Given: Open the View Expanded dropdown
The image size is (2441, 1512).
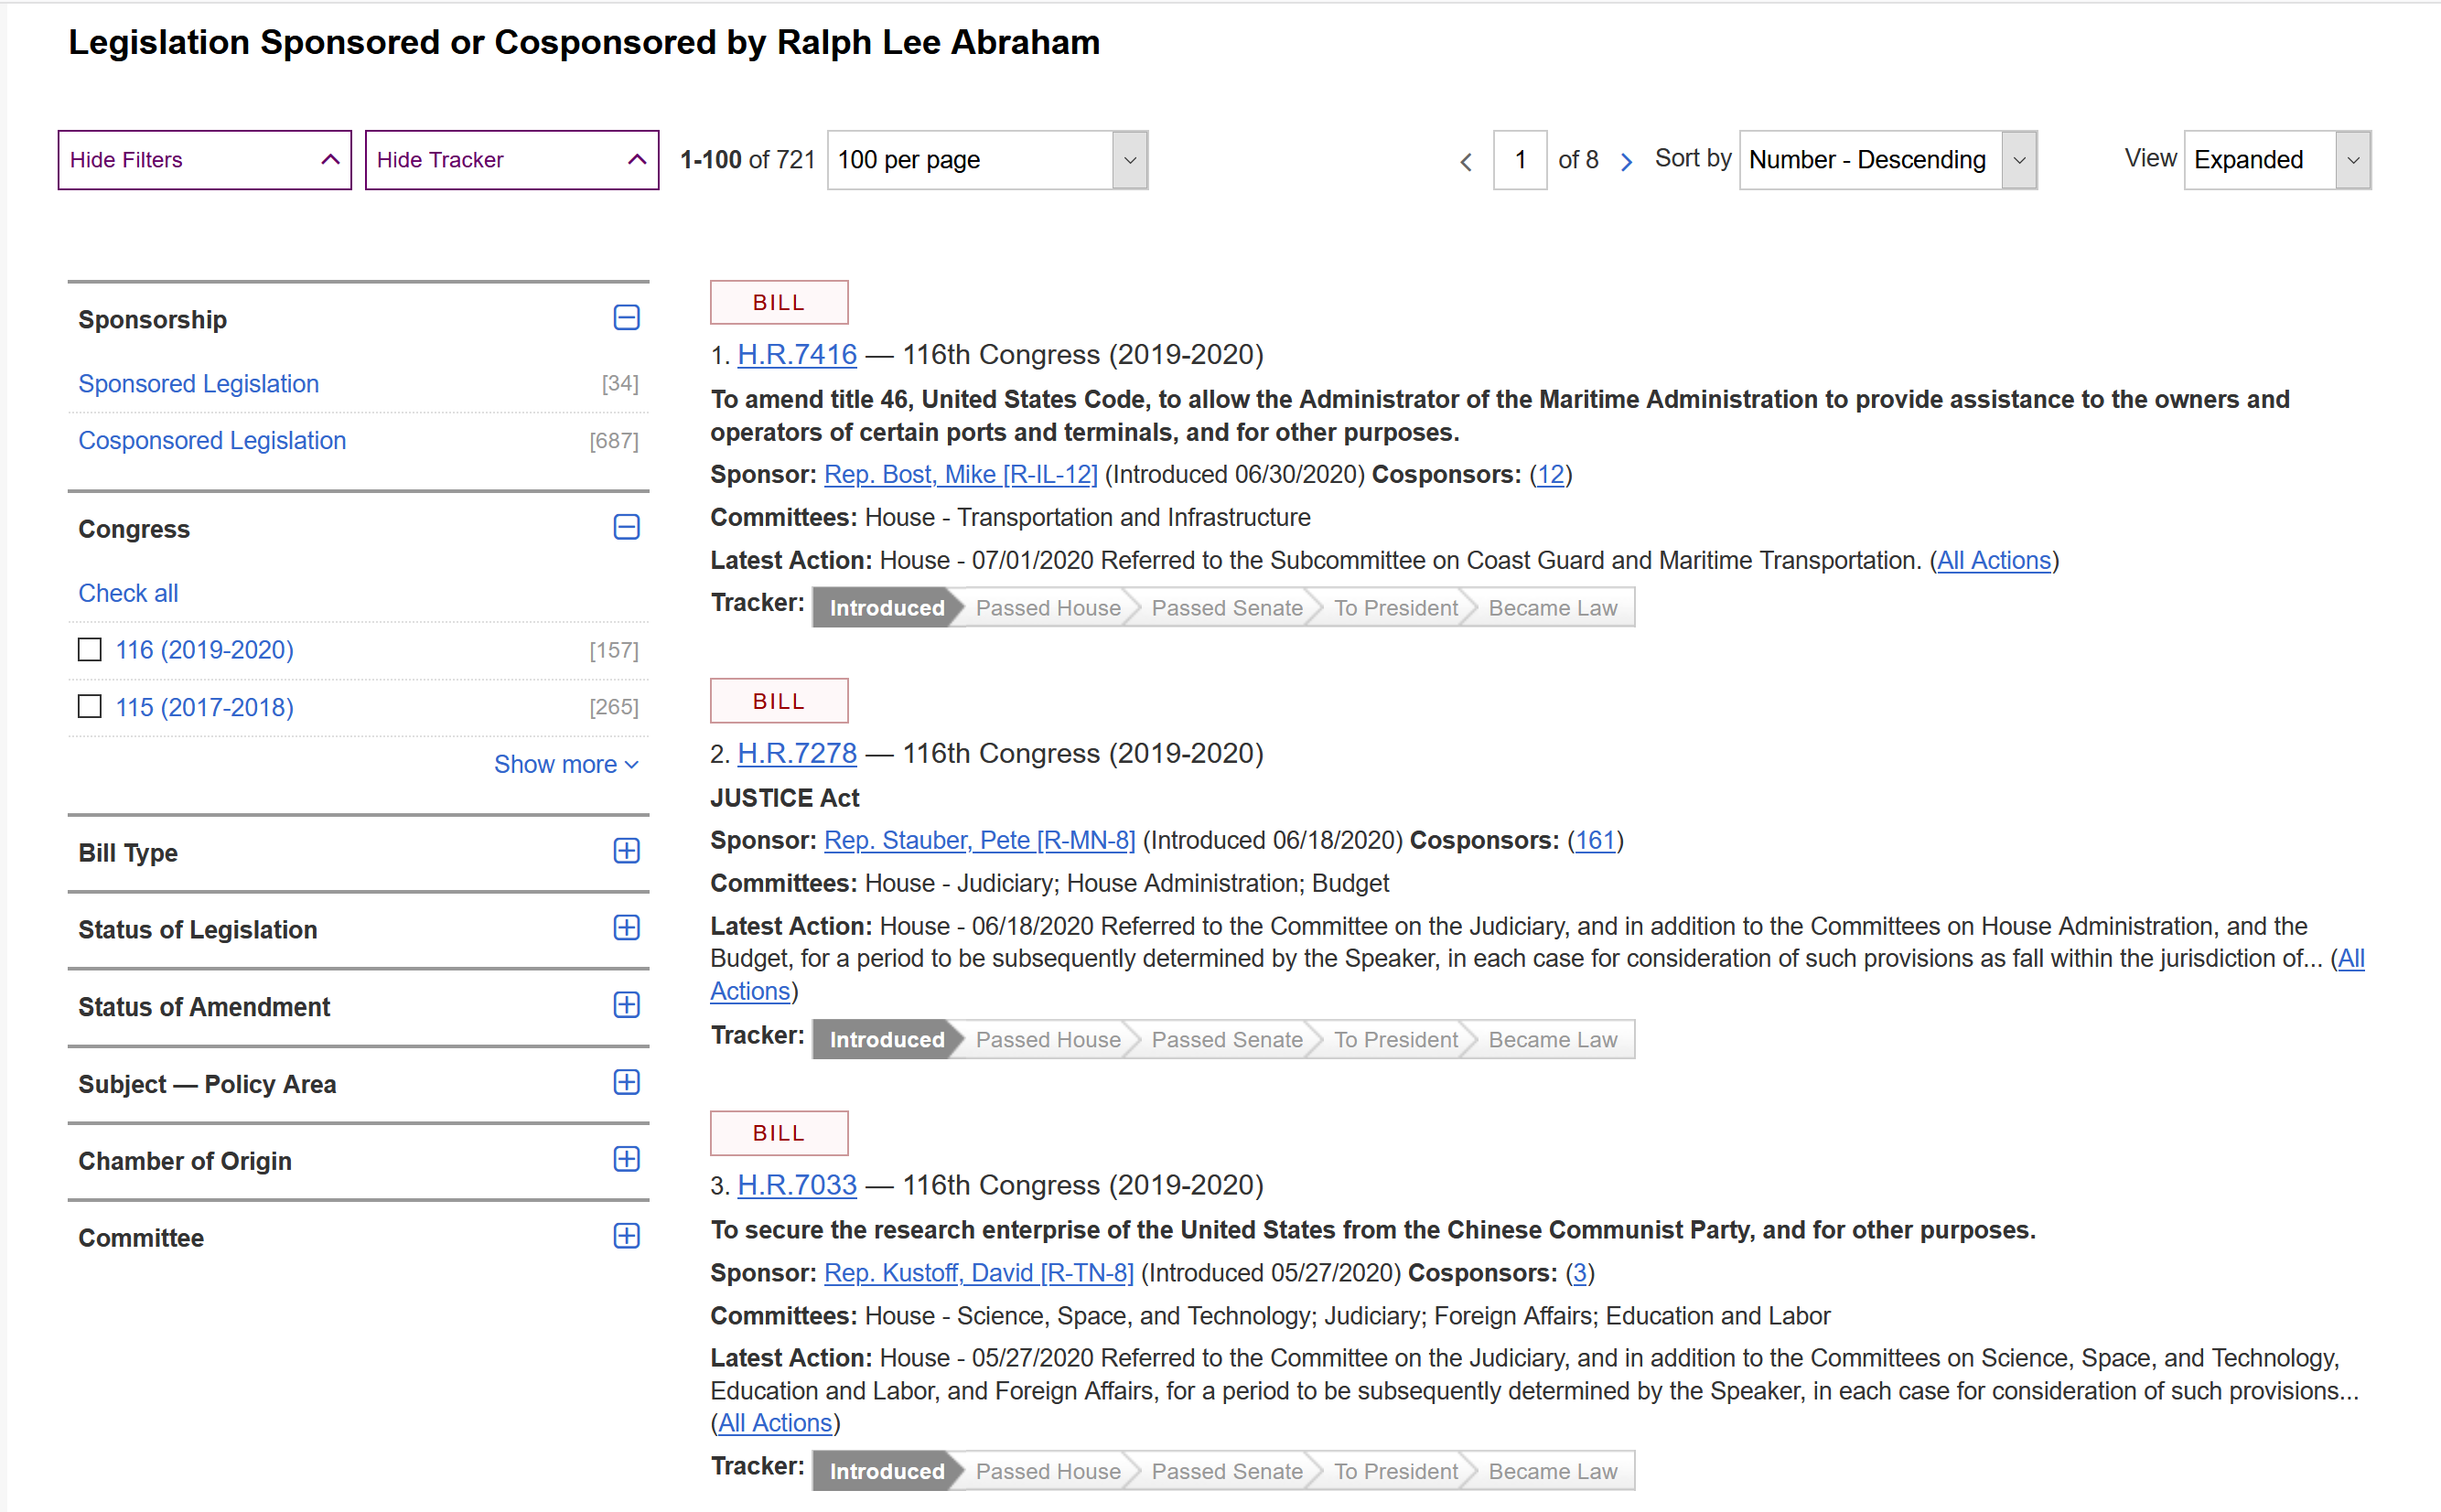Looking at the screenshot, I should [x=2276, y=160].
